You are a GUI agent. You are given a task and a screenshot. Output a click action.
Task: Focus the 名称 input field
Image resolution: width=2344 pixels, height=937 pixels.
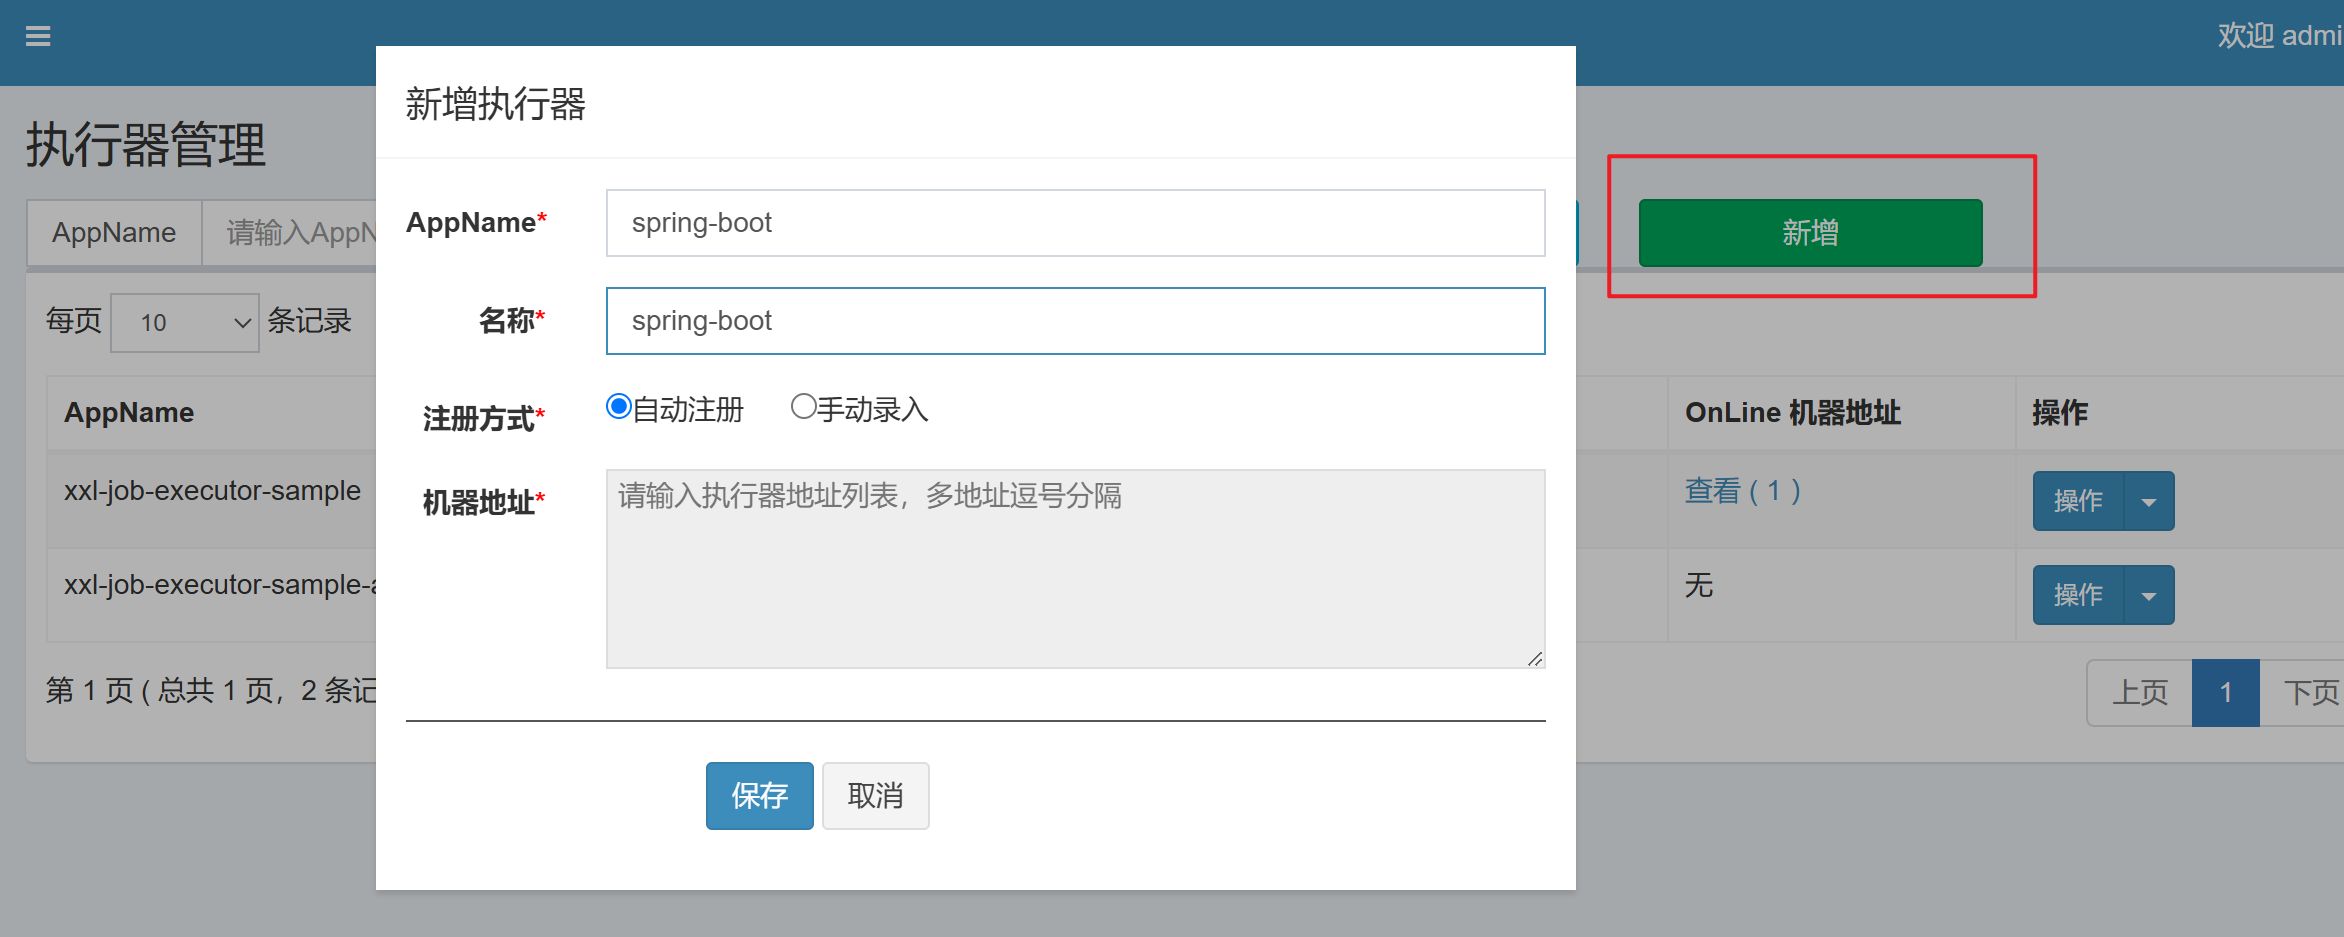[x=1076, y=321]
